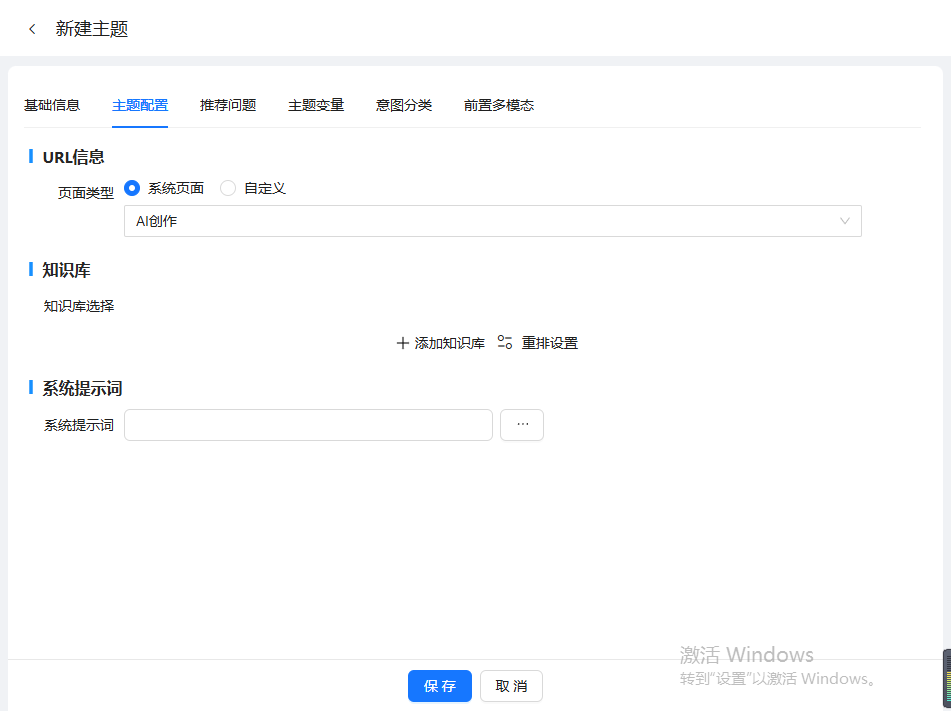Switch to the 基础信息 tab

pyautogui.click(x=52, y=105)
